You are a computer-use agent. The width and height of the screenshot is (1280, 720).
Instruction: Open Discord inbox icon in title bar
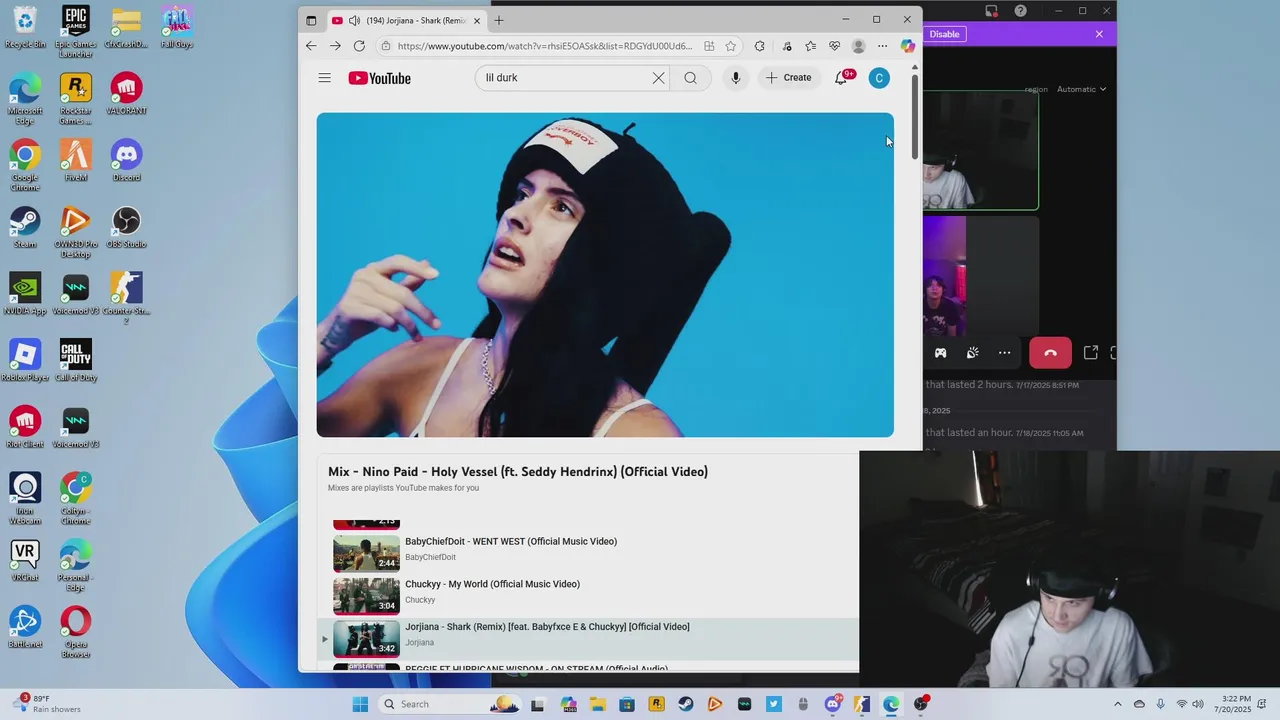(991, 11)
